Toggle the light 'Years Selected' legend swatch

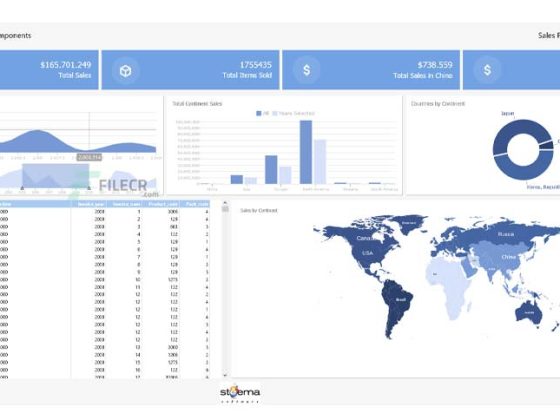(x=275, y=113)
